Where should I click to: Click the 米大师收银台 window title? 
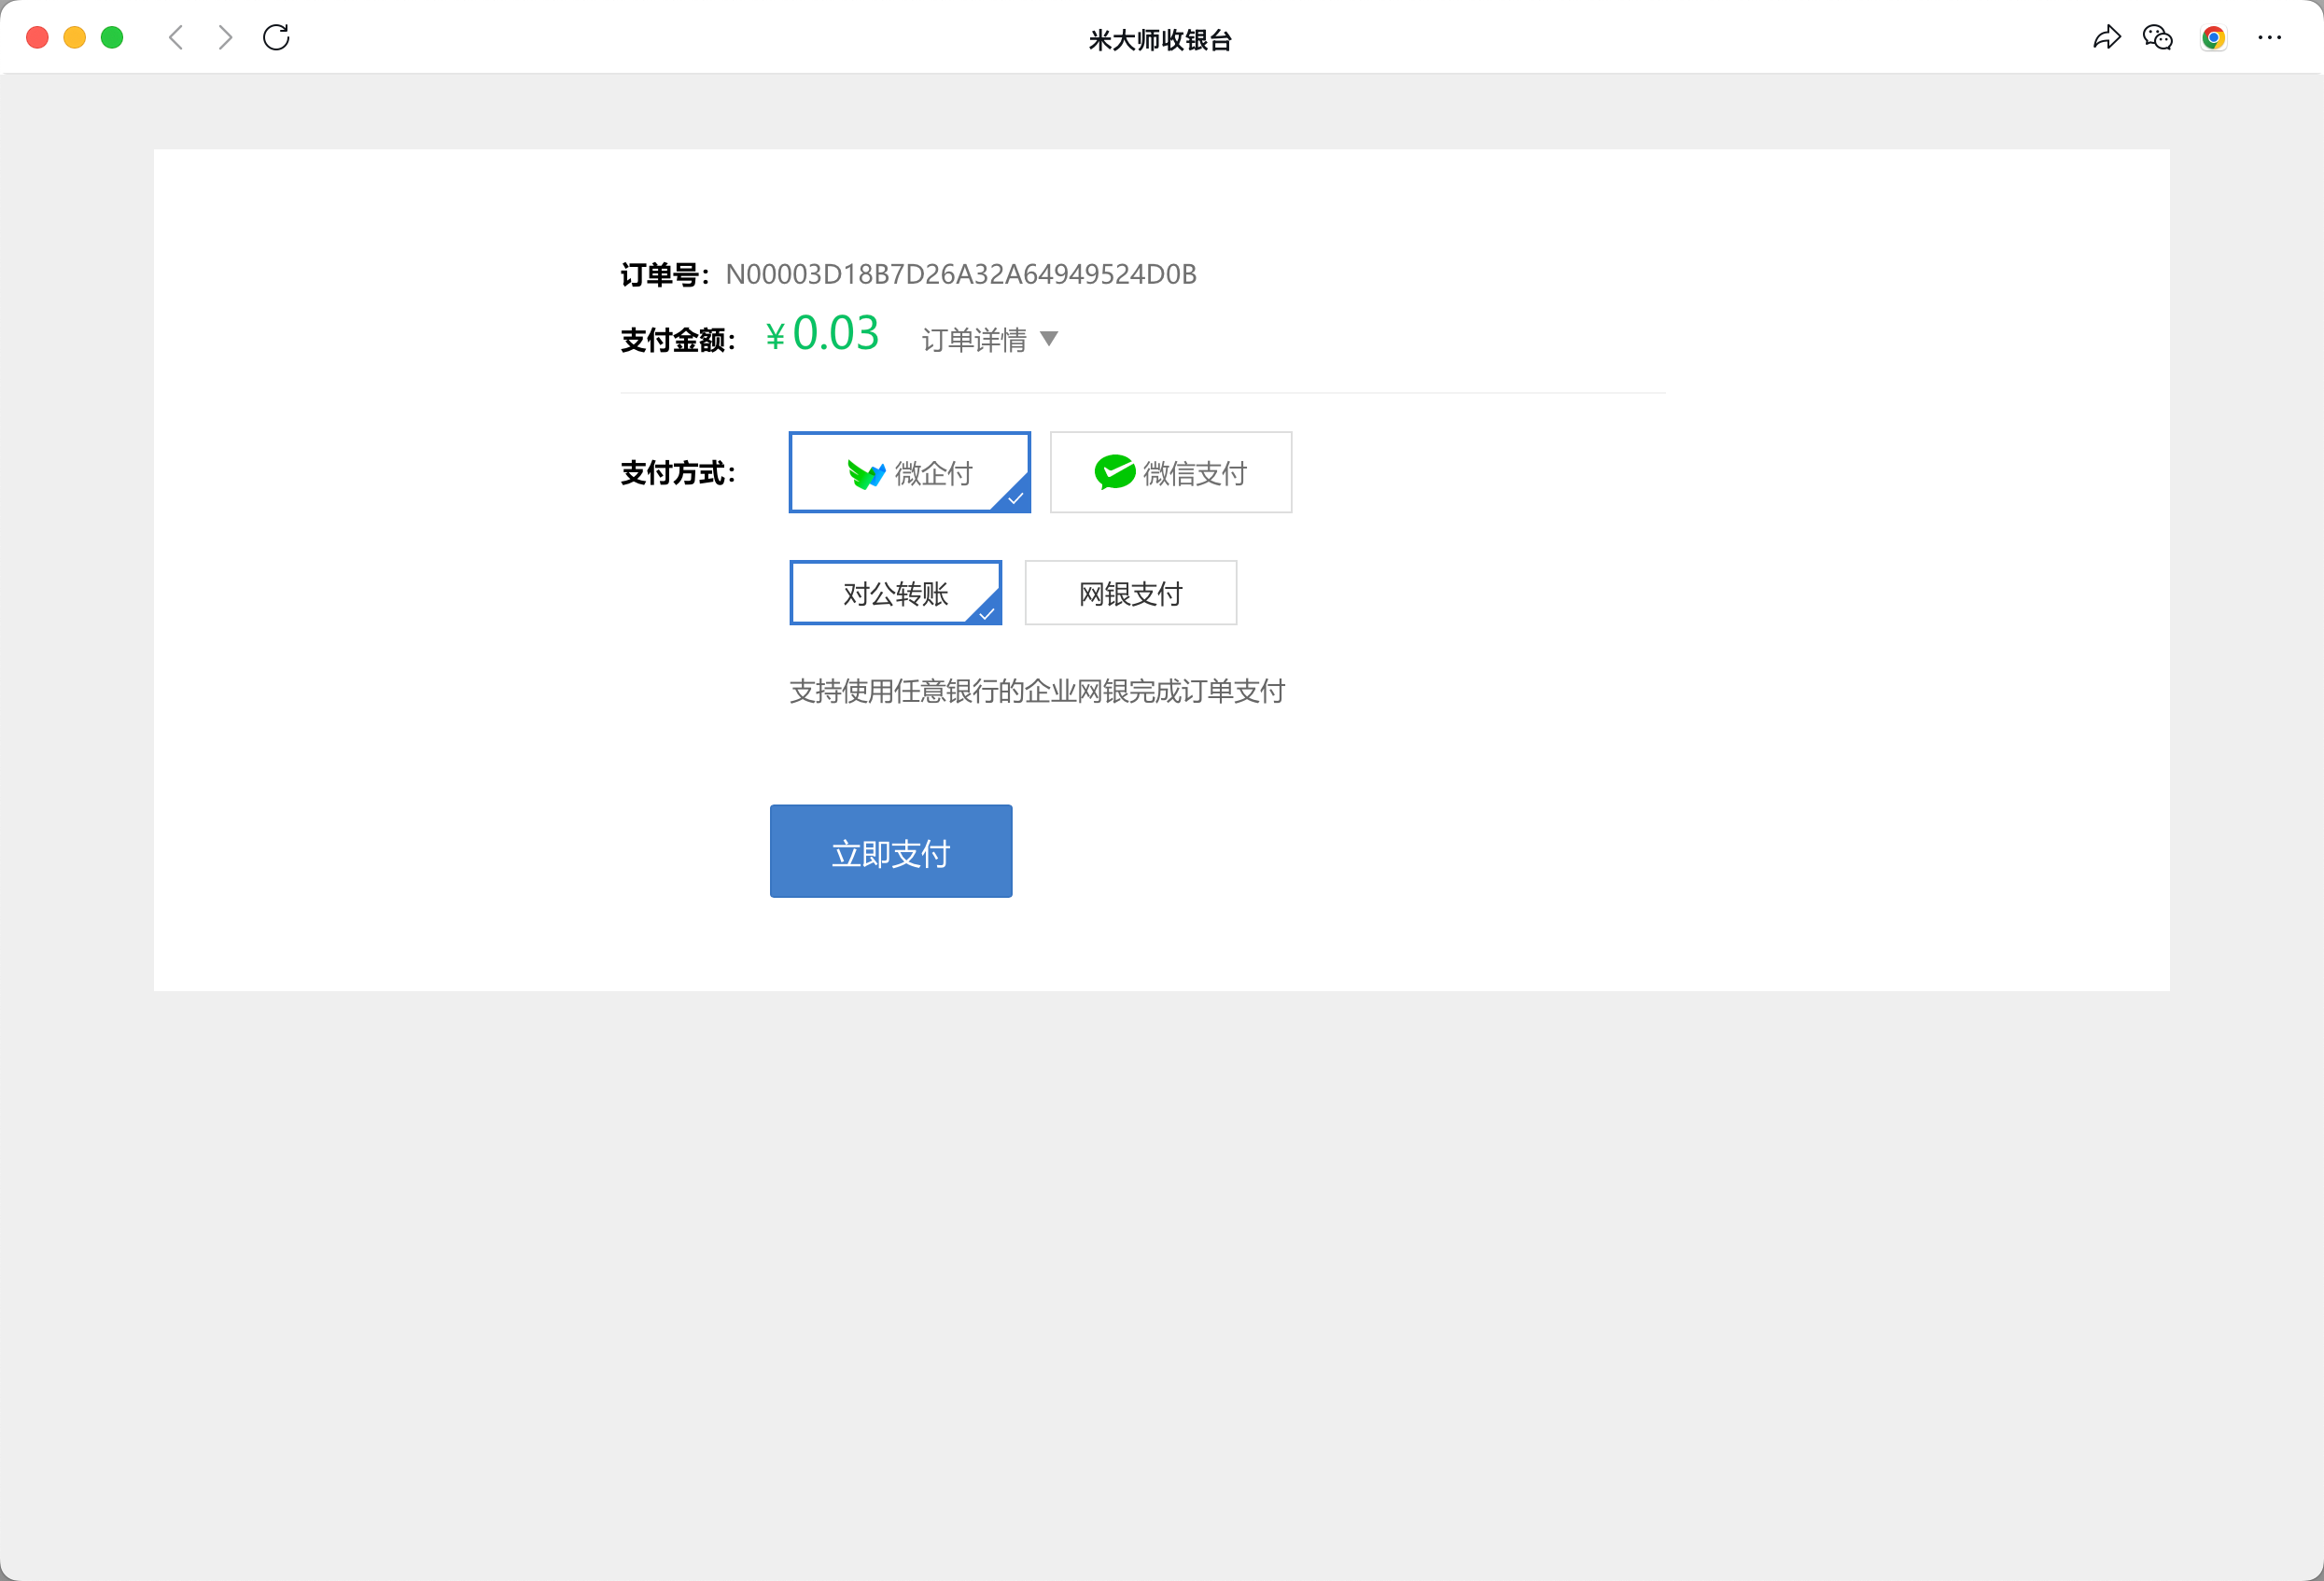tap(1160, 40)
